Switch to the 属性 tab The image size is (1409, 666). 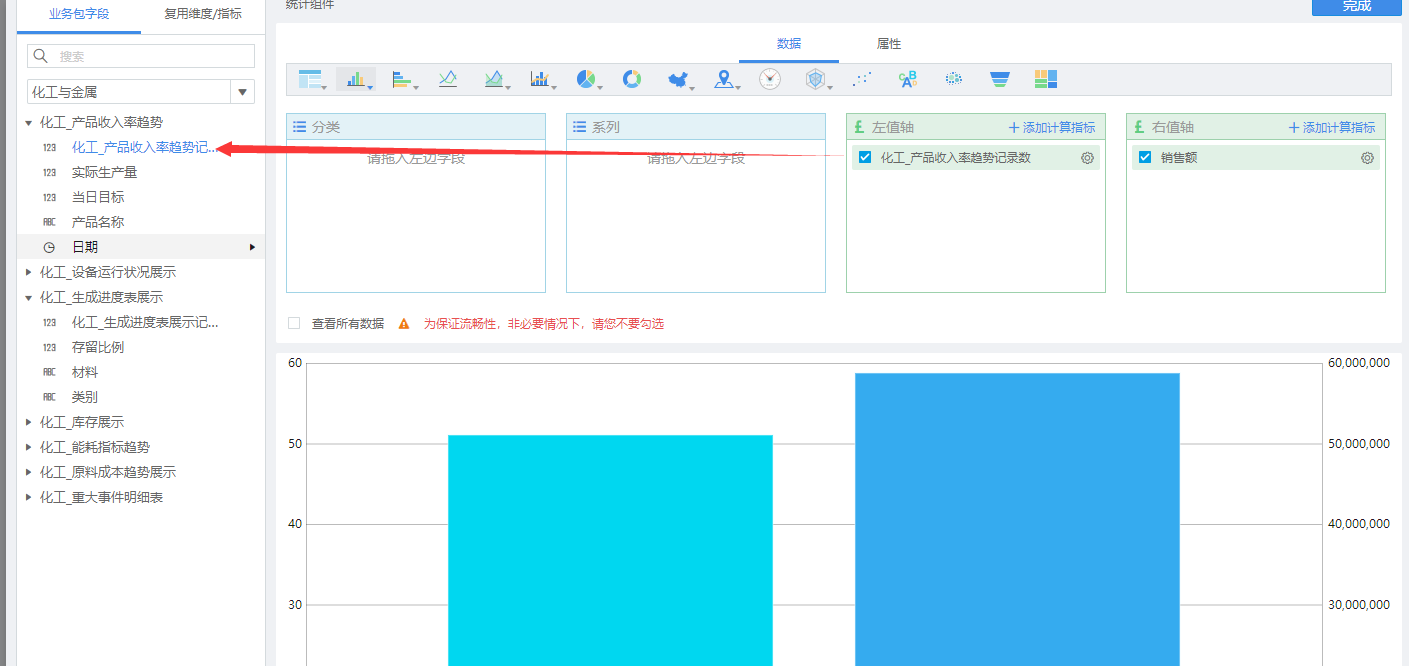889,44
